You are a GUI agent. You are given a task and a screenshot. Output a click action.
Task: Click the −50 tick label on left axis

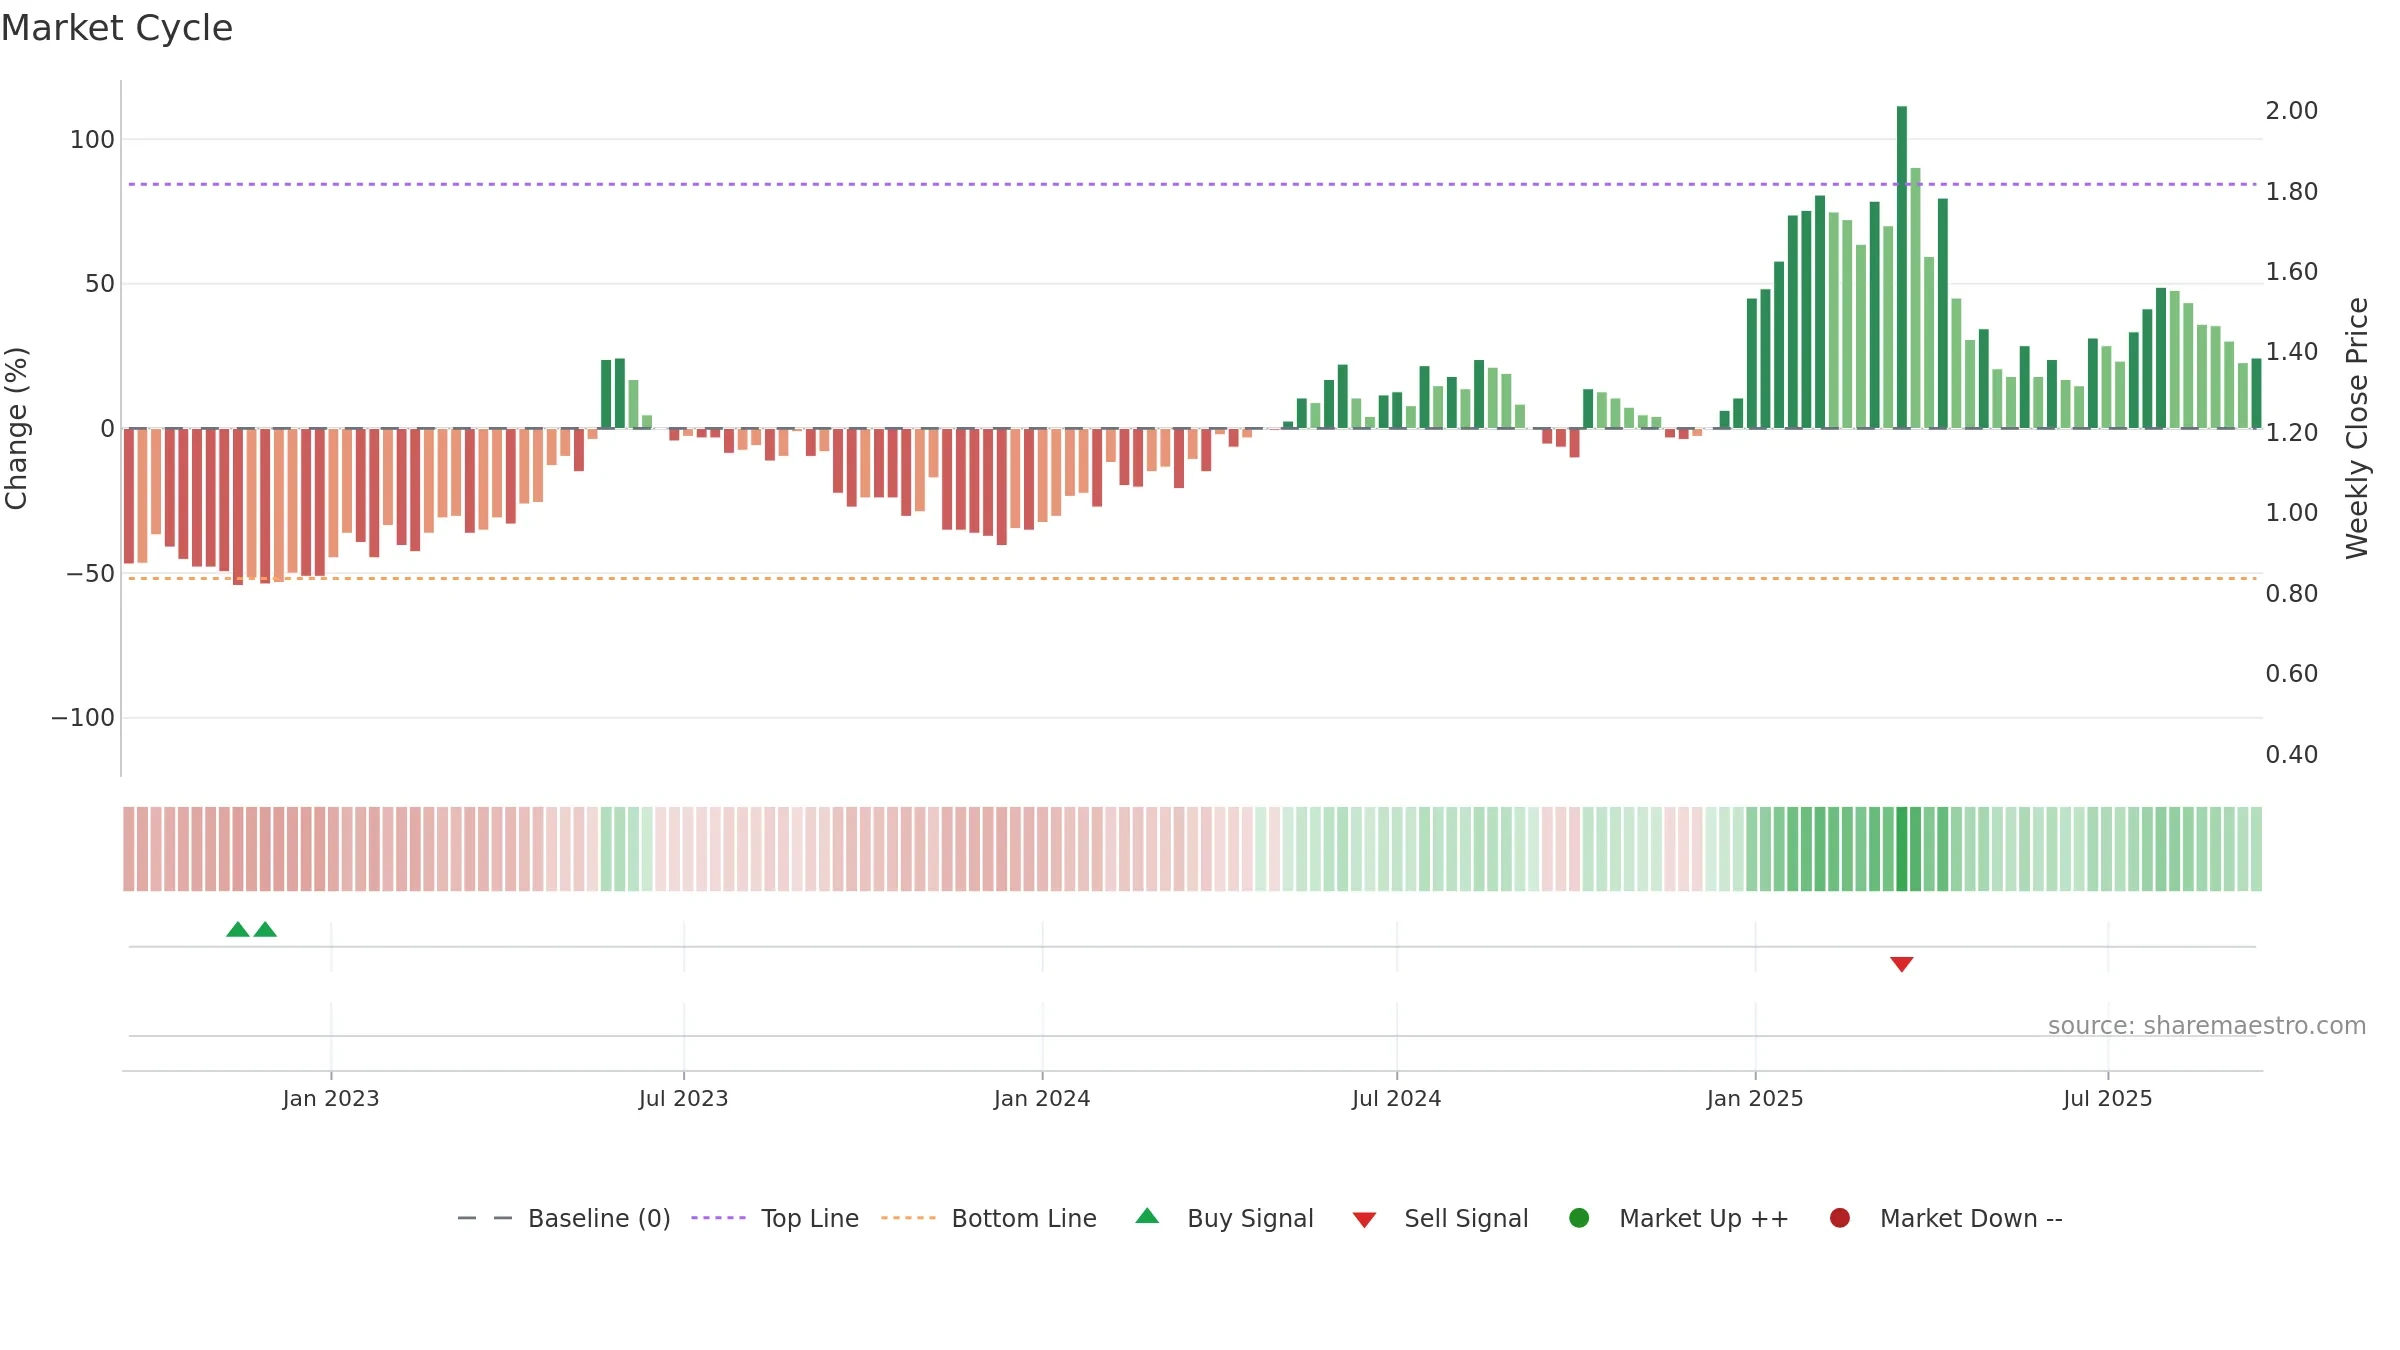pyautogui.click(x=90, y=574)
